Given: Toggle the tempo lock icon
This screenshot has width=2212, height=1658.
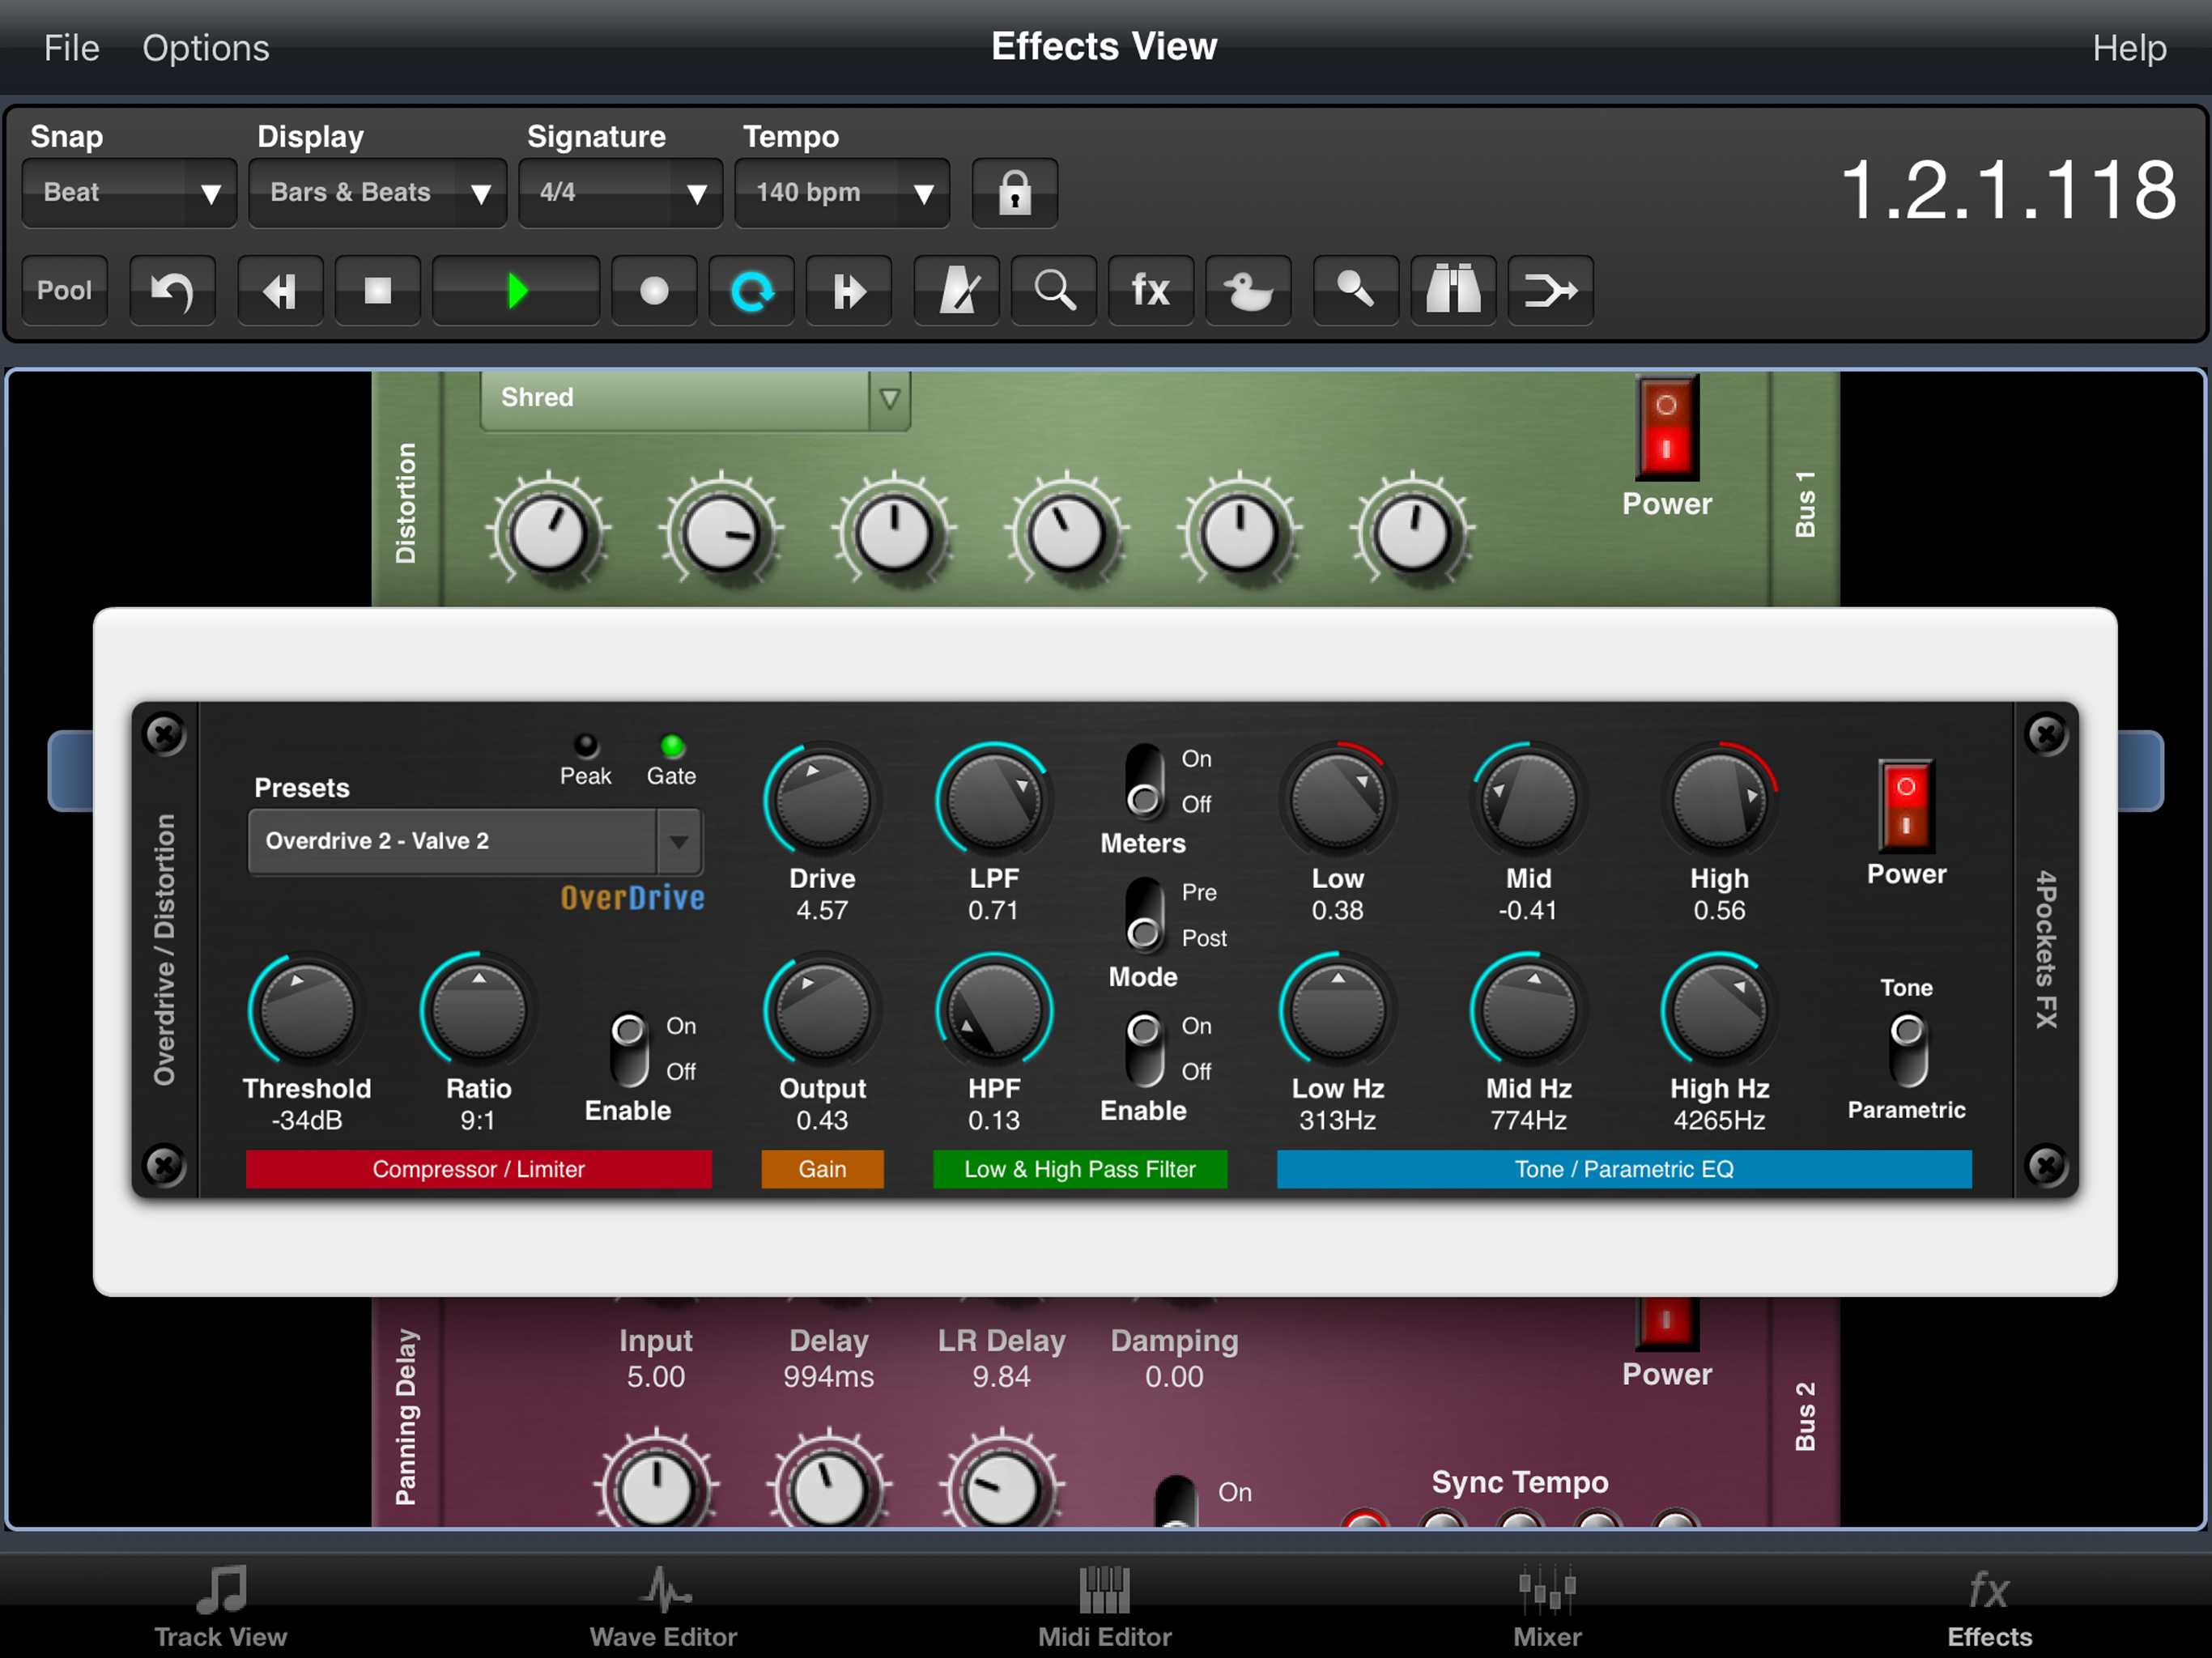Looking at the screenshot, I should click(x=1014, y=192).
